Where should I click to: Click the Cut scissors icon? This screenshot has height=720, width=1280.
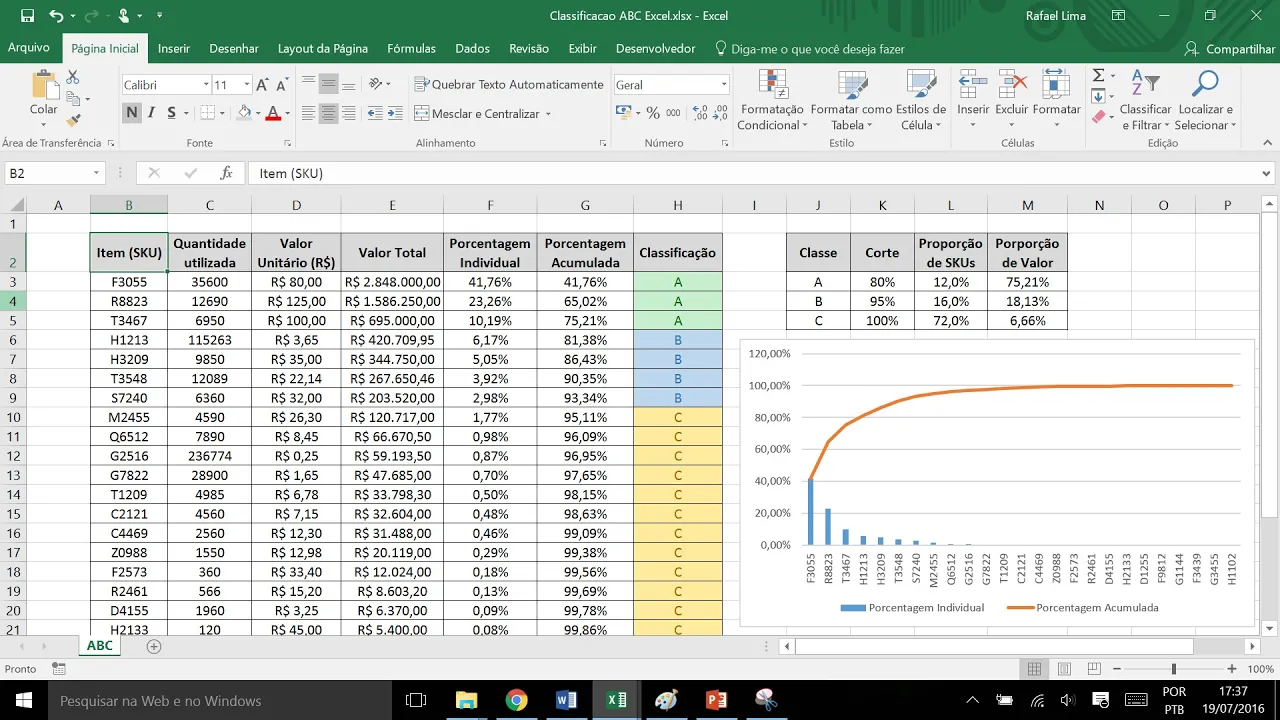(73, 78)
